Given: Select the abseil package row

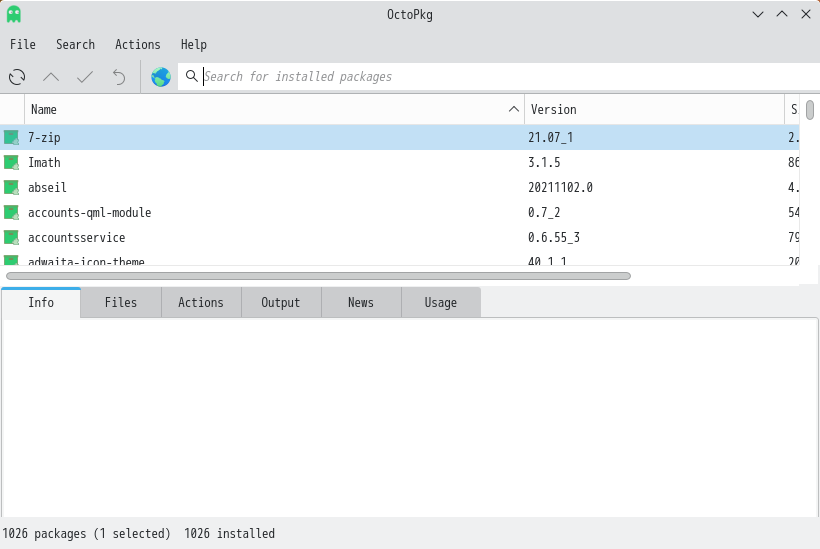Looking at the screenshot, I should tap(400, 187).
